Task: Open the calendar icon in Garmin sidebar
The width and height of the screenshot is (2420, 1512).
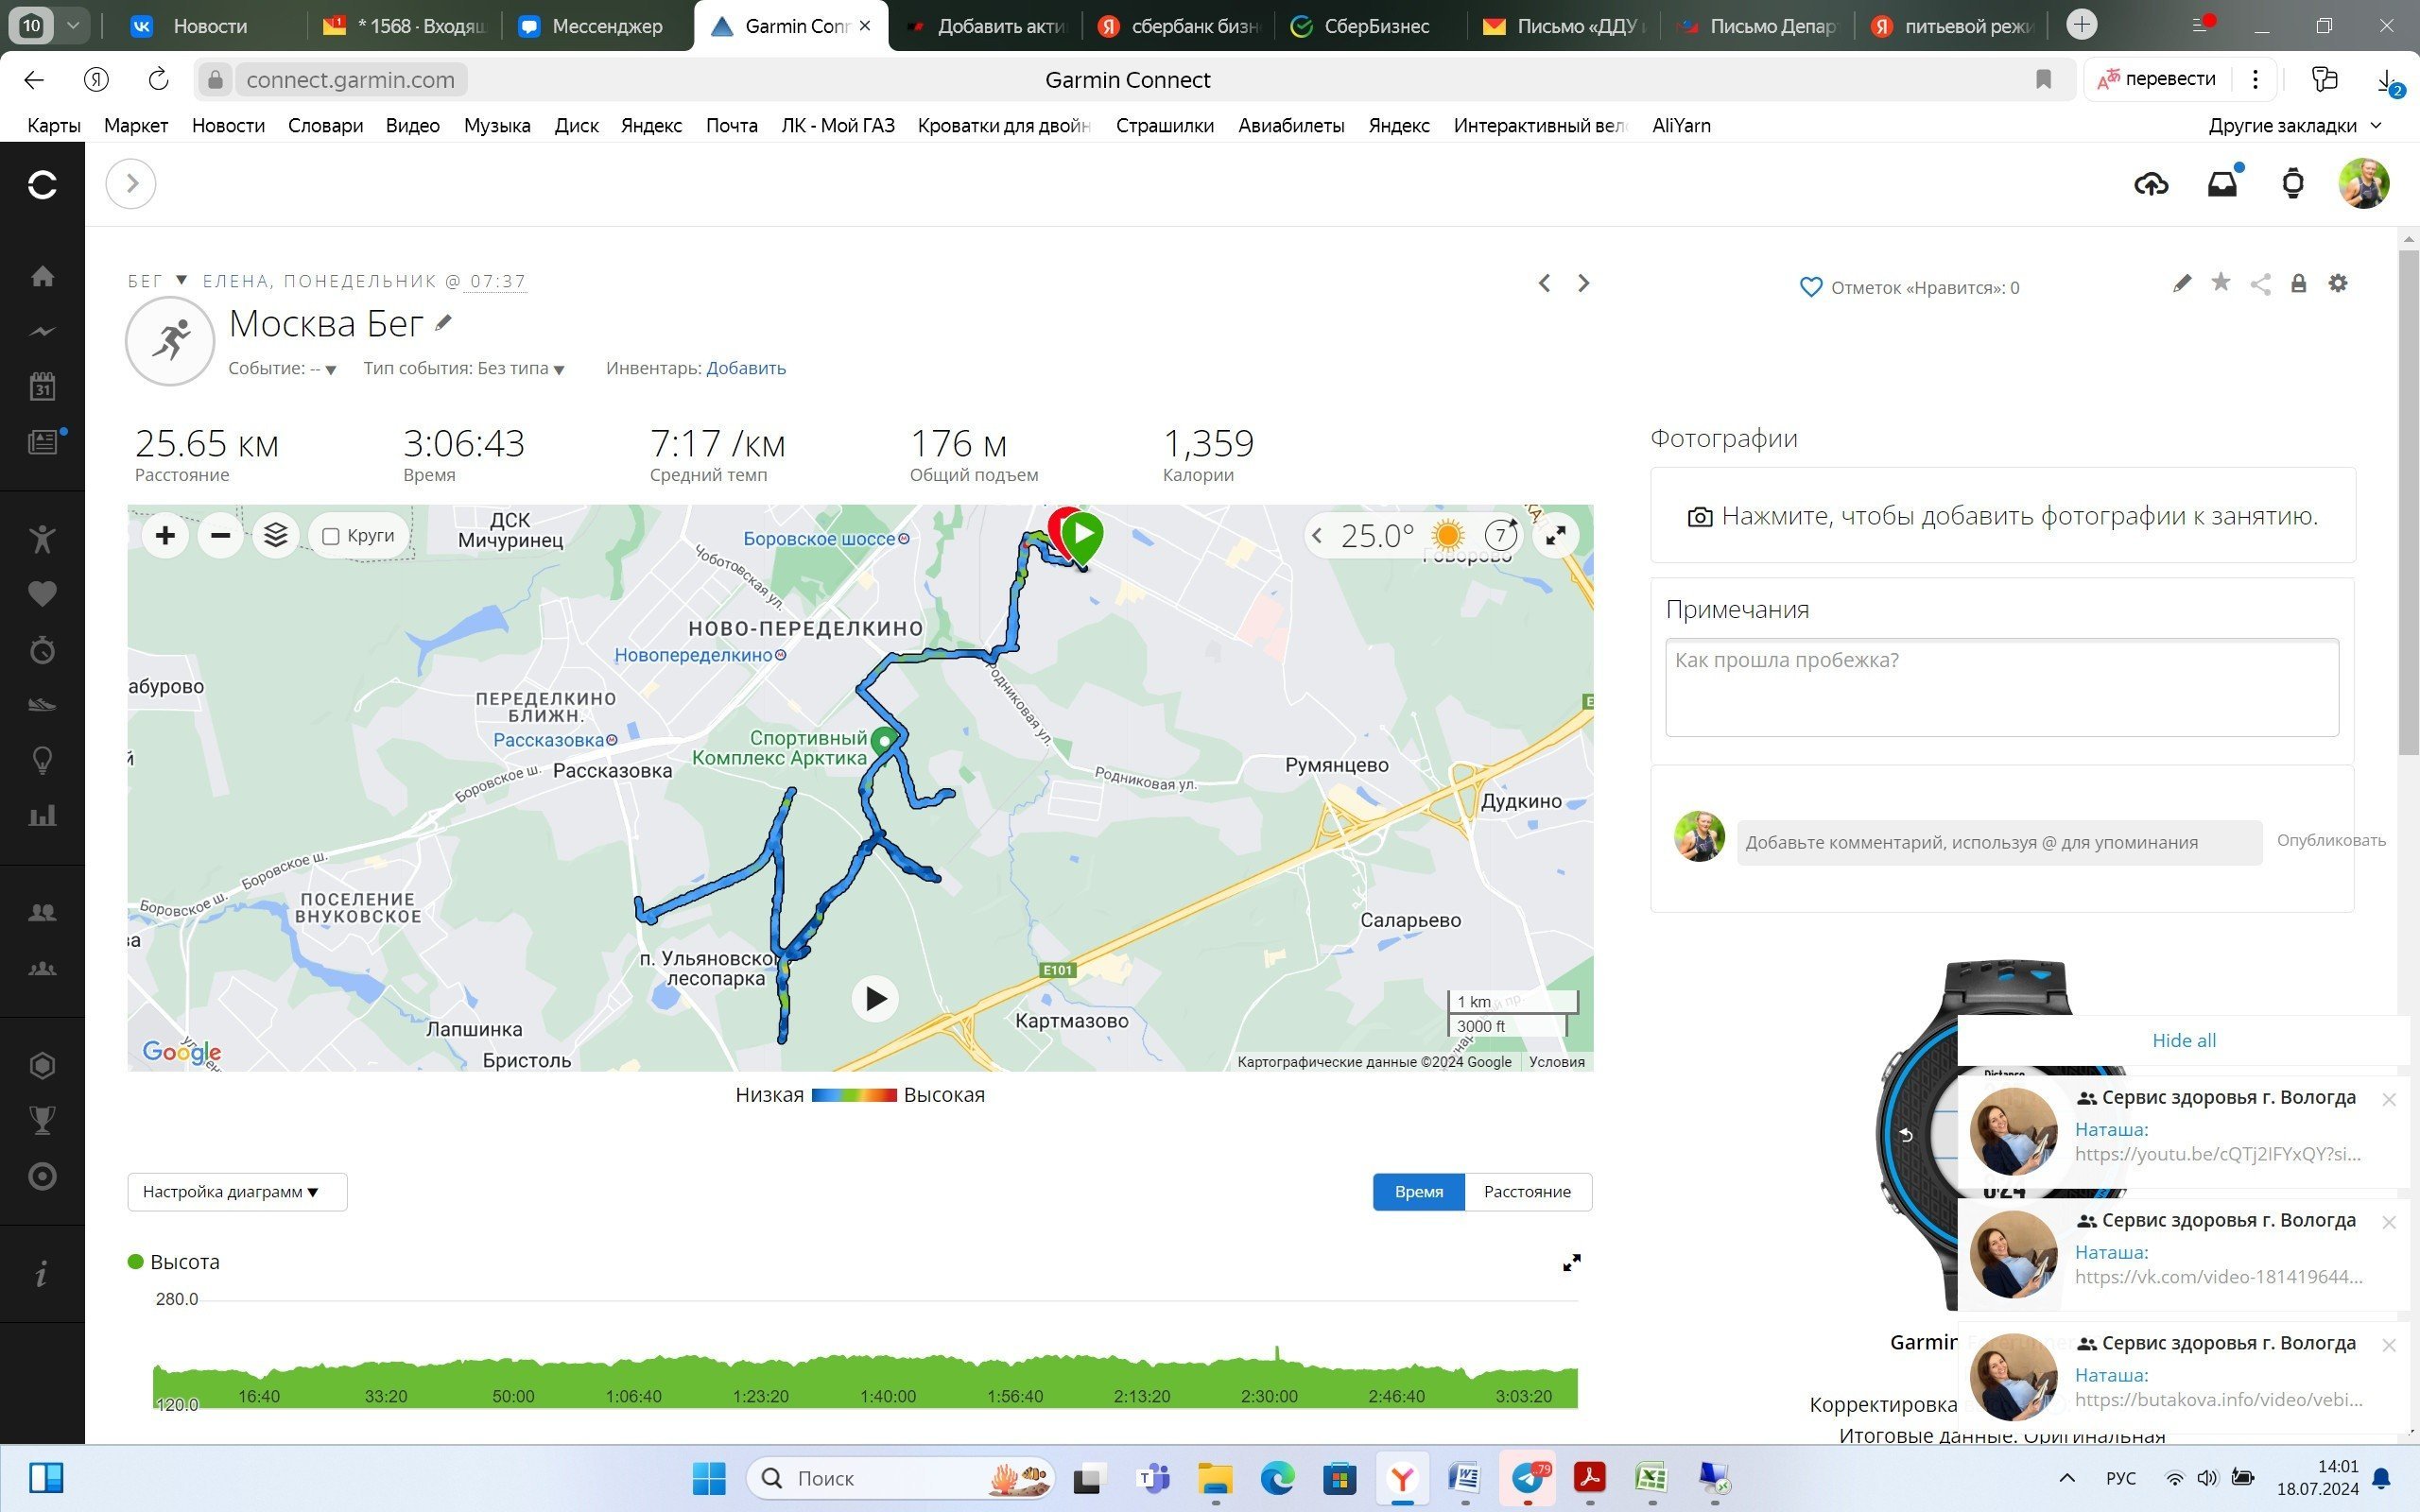Action: click(42, 386)
